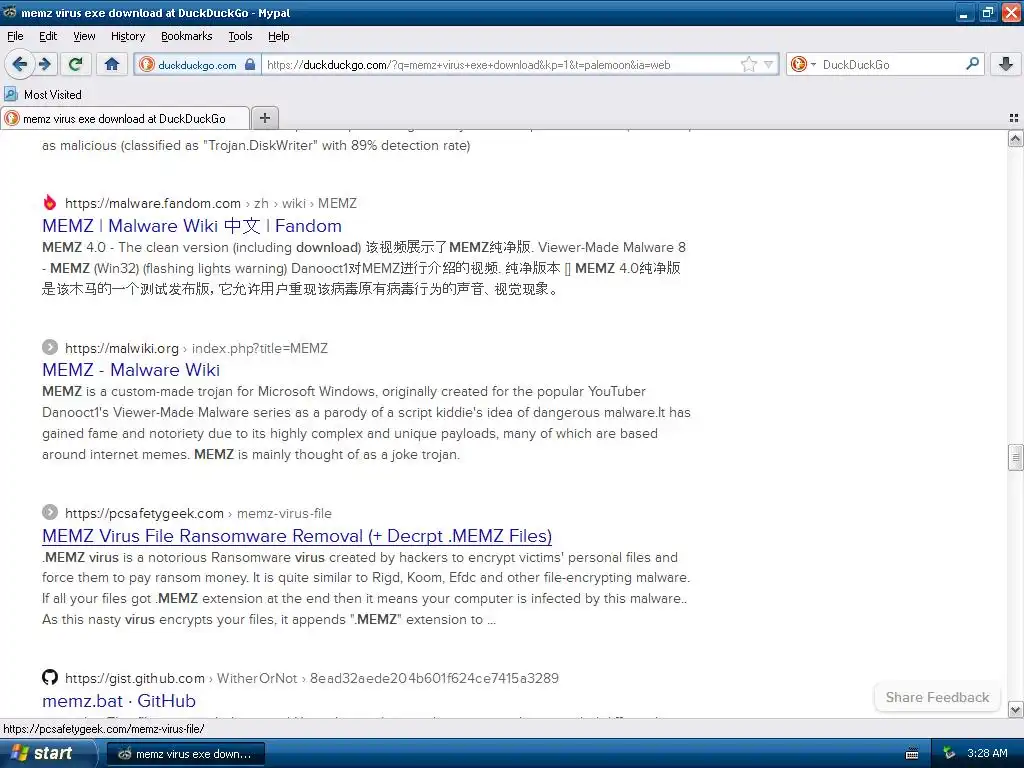Open the URL bar history dropdown arrow
1024x768 pixels.
point(769,65)
